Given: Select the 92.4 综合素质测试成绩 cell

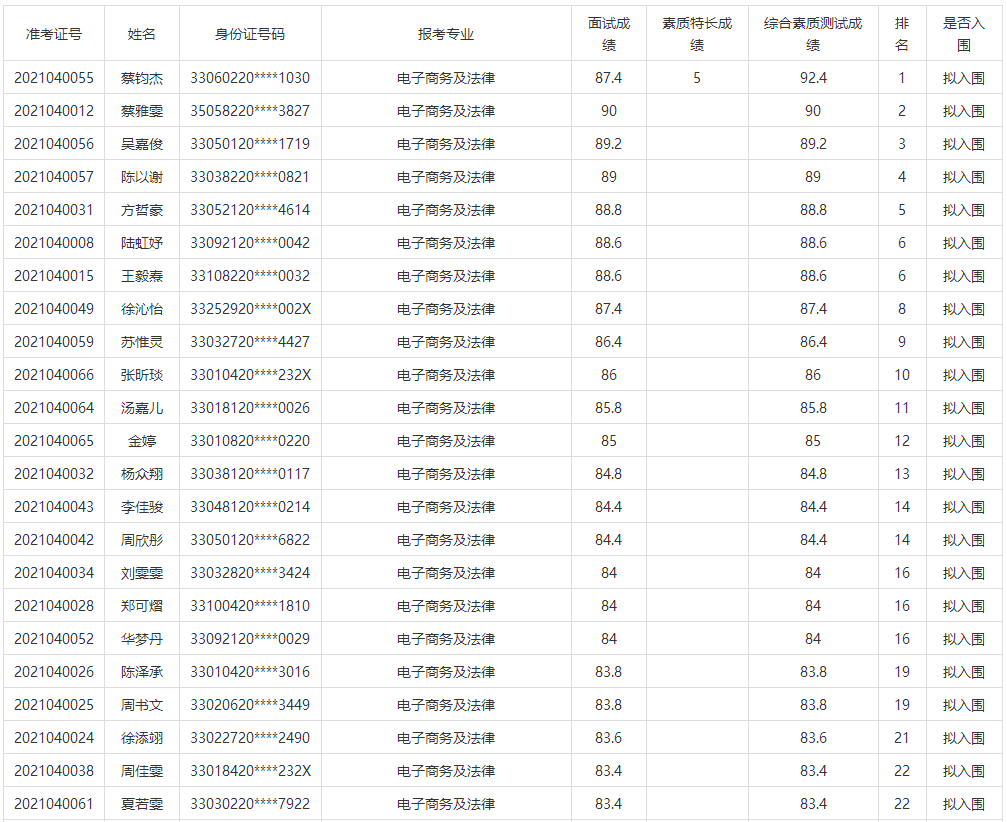Looking at the screenshot, I should [813, 78].
